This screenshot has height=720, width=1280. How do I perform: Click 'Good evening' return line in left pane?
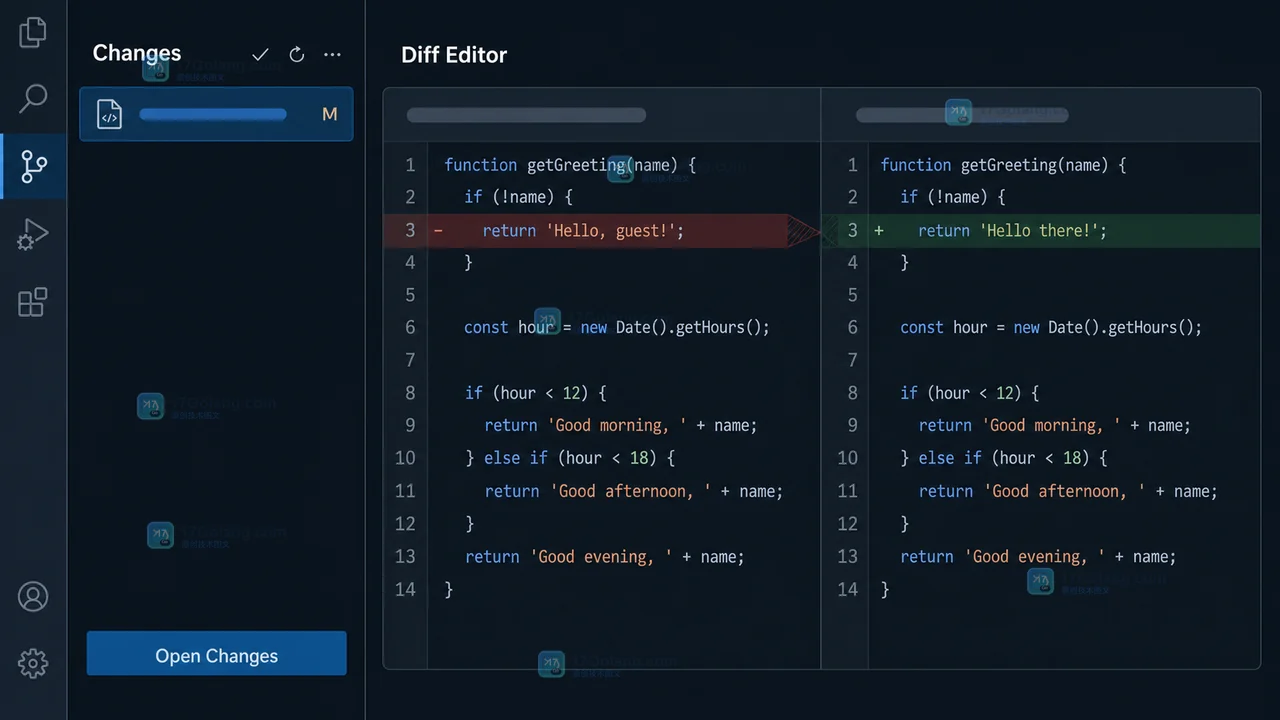click(605, 557)
